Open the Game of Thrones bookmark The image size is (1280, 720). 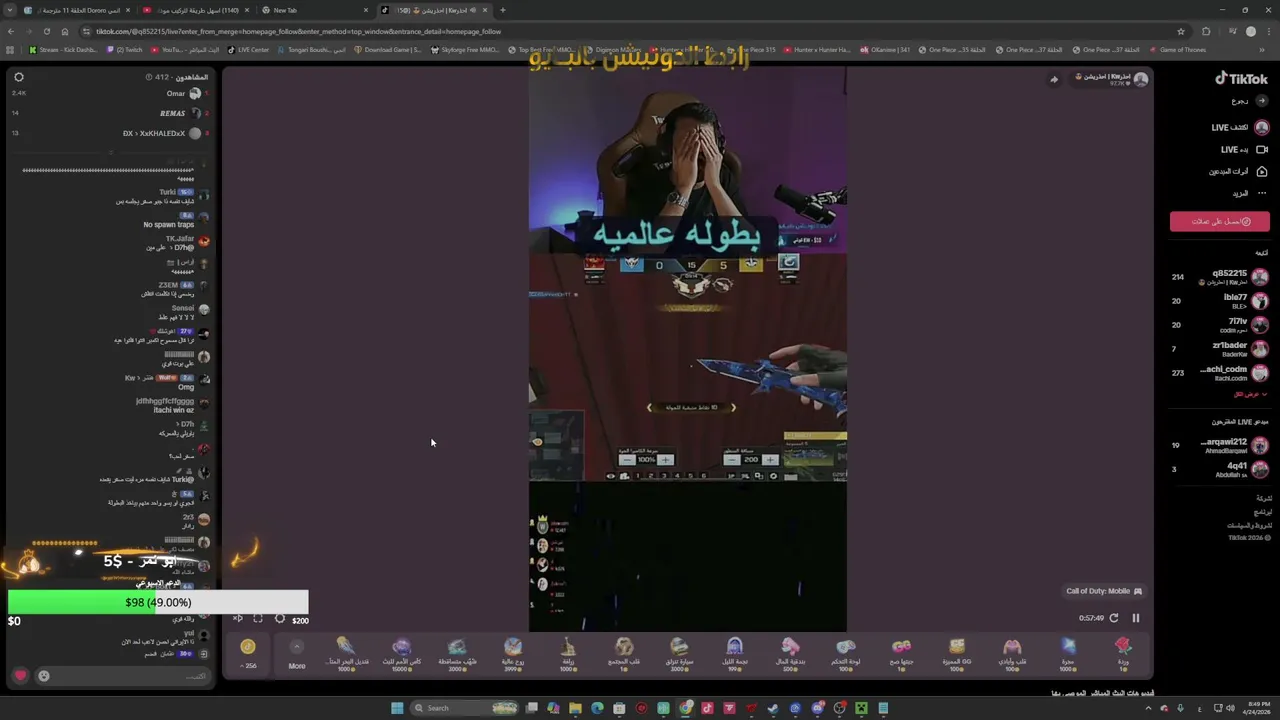point(1178,50)
